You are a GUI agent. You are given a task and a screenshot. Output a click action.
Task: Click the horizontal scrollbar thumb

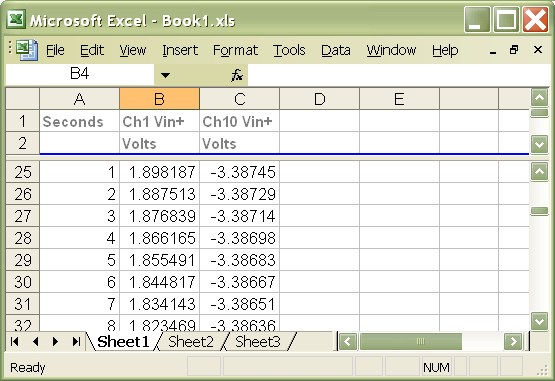(x=411, y=342)
